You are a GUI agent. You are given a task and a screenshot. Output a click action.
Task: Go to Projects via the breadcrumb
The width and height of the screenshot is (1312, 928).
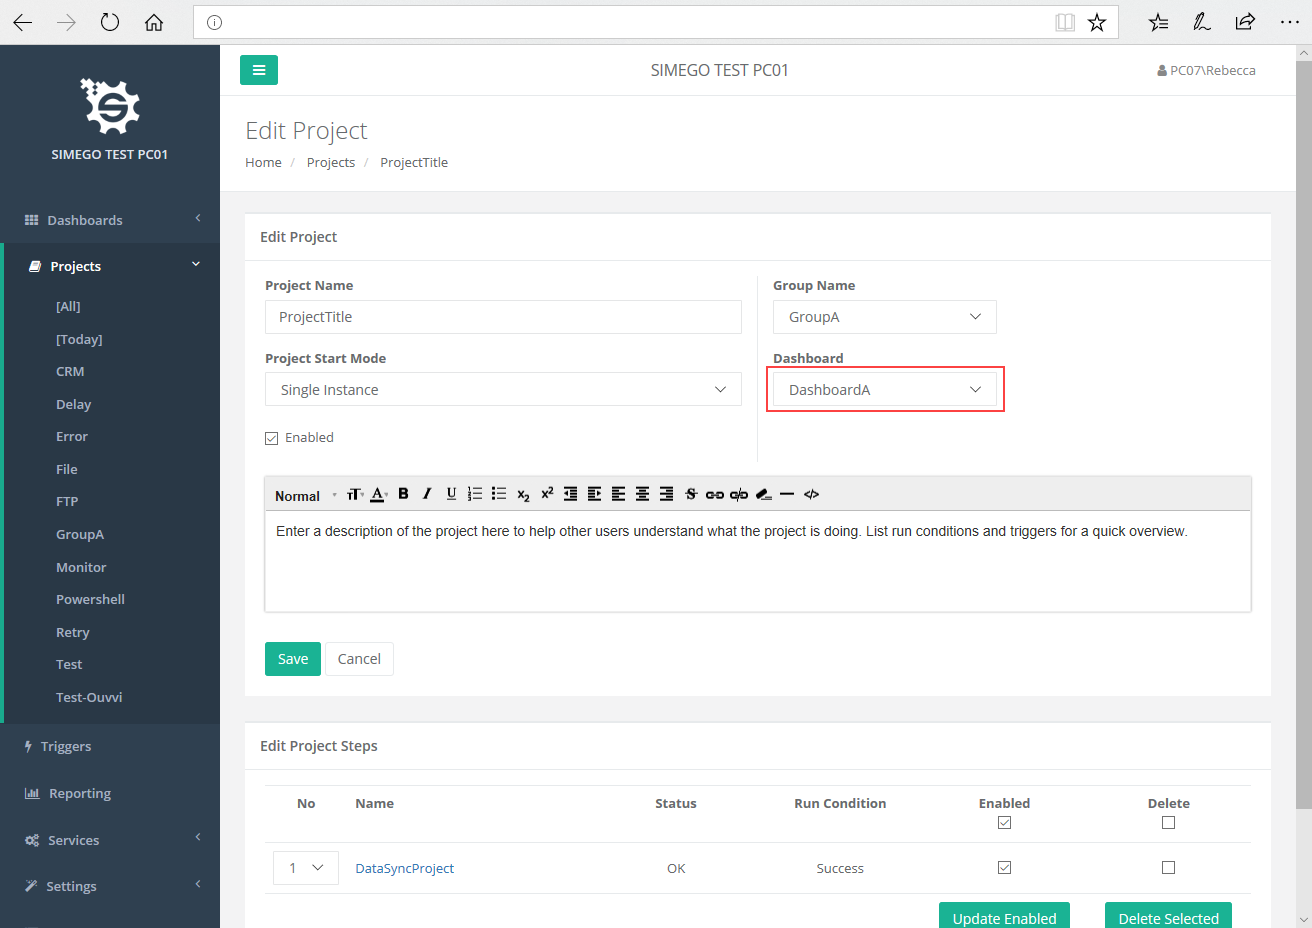[331, 162]
